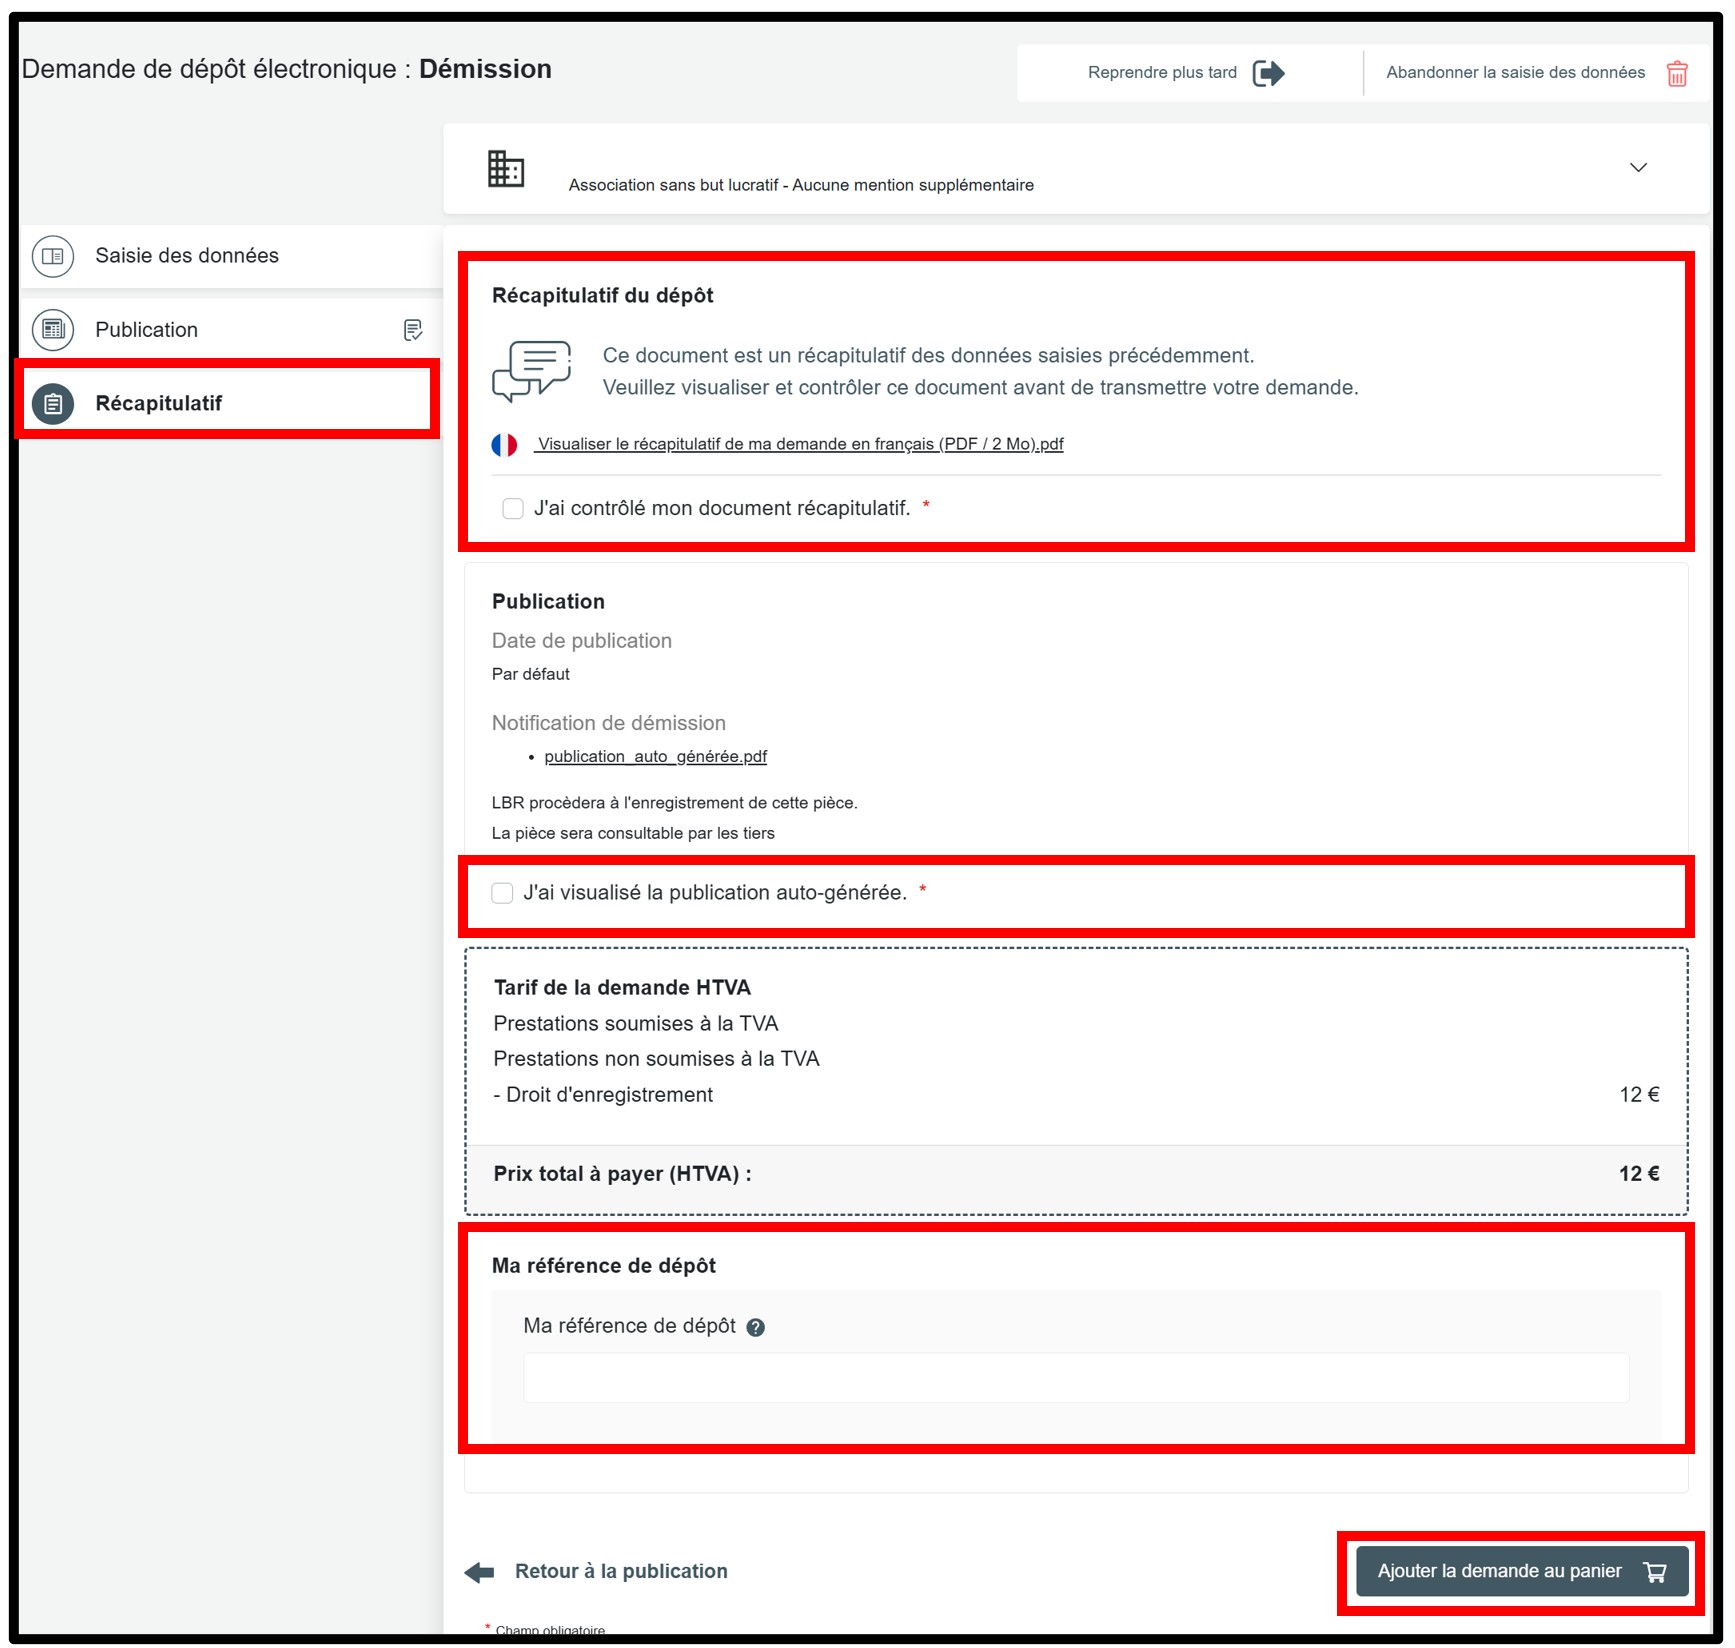This screenshot has width=1735, height=1648.
Task: Check 'J'ai contrôlé mon document récapitulatif'
Action: 513,509
